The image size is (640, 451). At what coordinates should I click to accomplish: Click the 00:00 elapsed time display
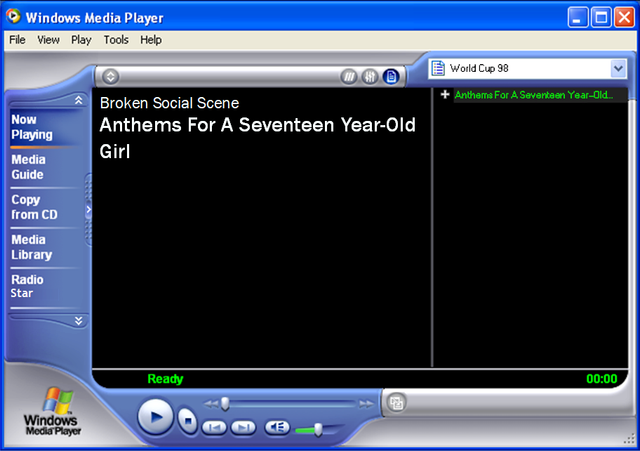pos(602,379)
